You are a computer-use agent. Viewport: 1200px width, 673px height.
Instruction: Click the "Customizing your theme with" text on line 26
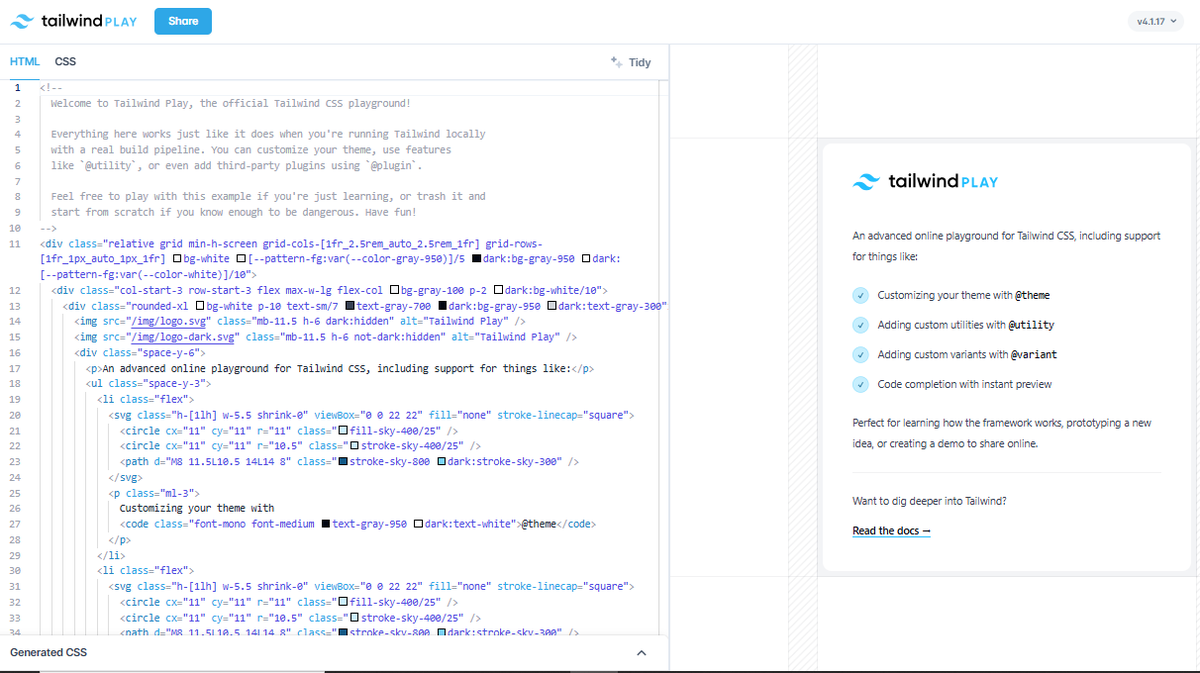point(196,508)
